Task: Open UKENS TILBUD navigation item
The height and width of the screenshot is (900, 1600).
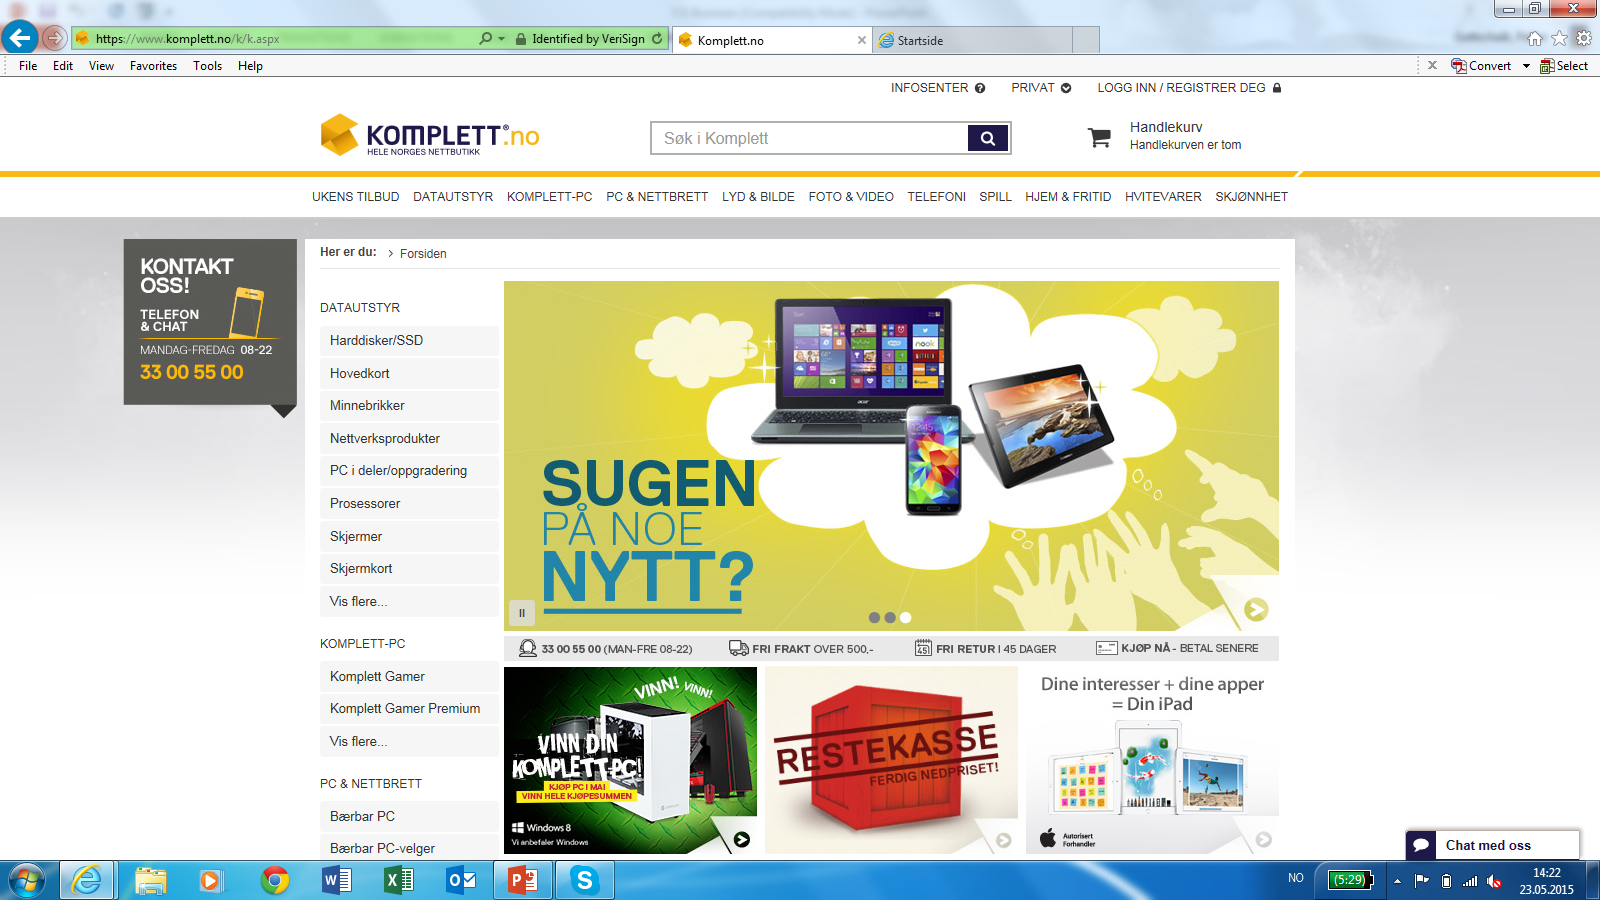Action: pyautogui.click(x=355, y=197)
